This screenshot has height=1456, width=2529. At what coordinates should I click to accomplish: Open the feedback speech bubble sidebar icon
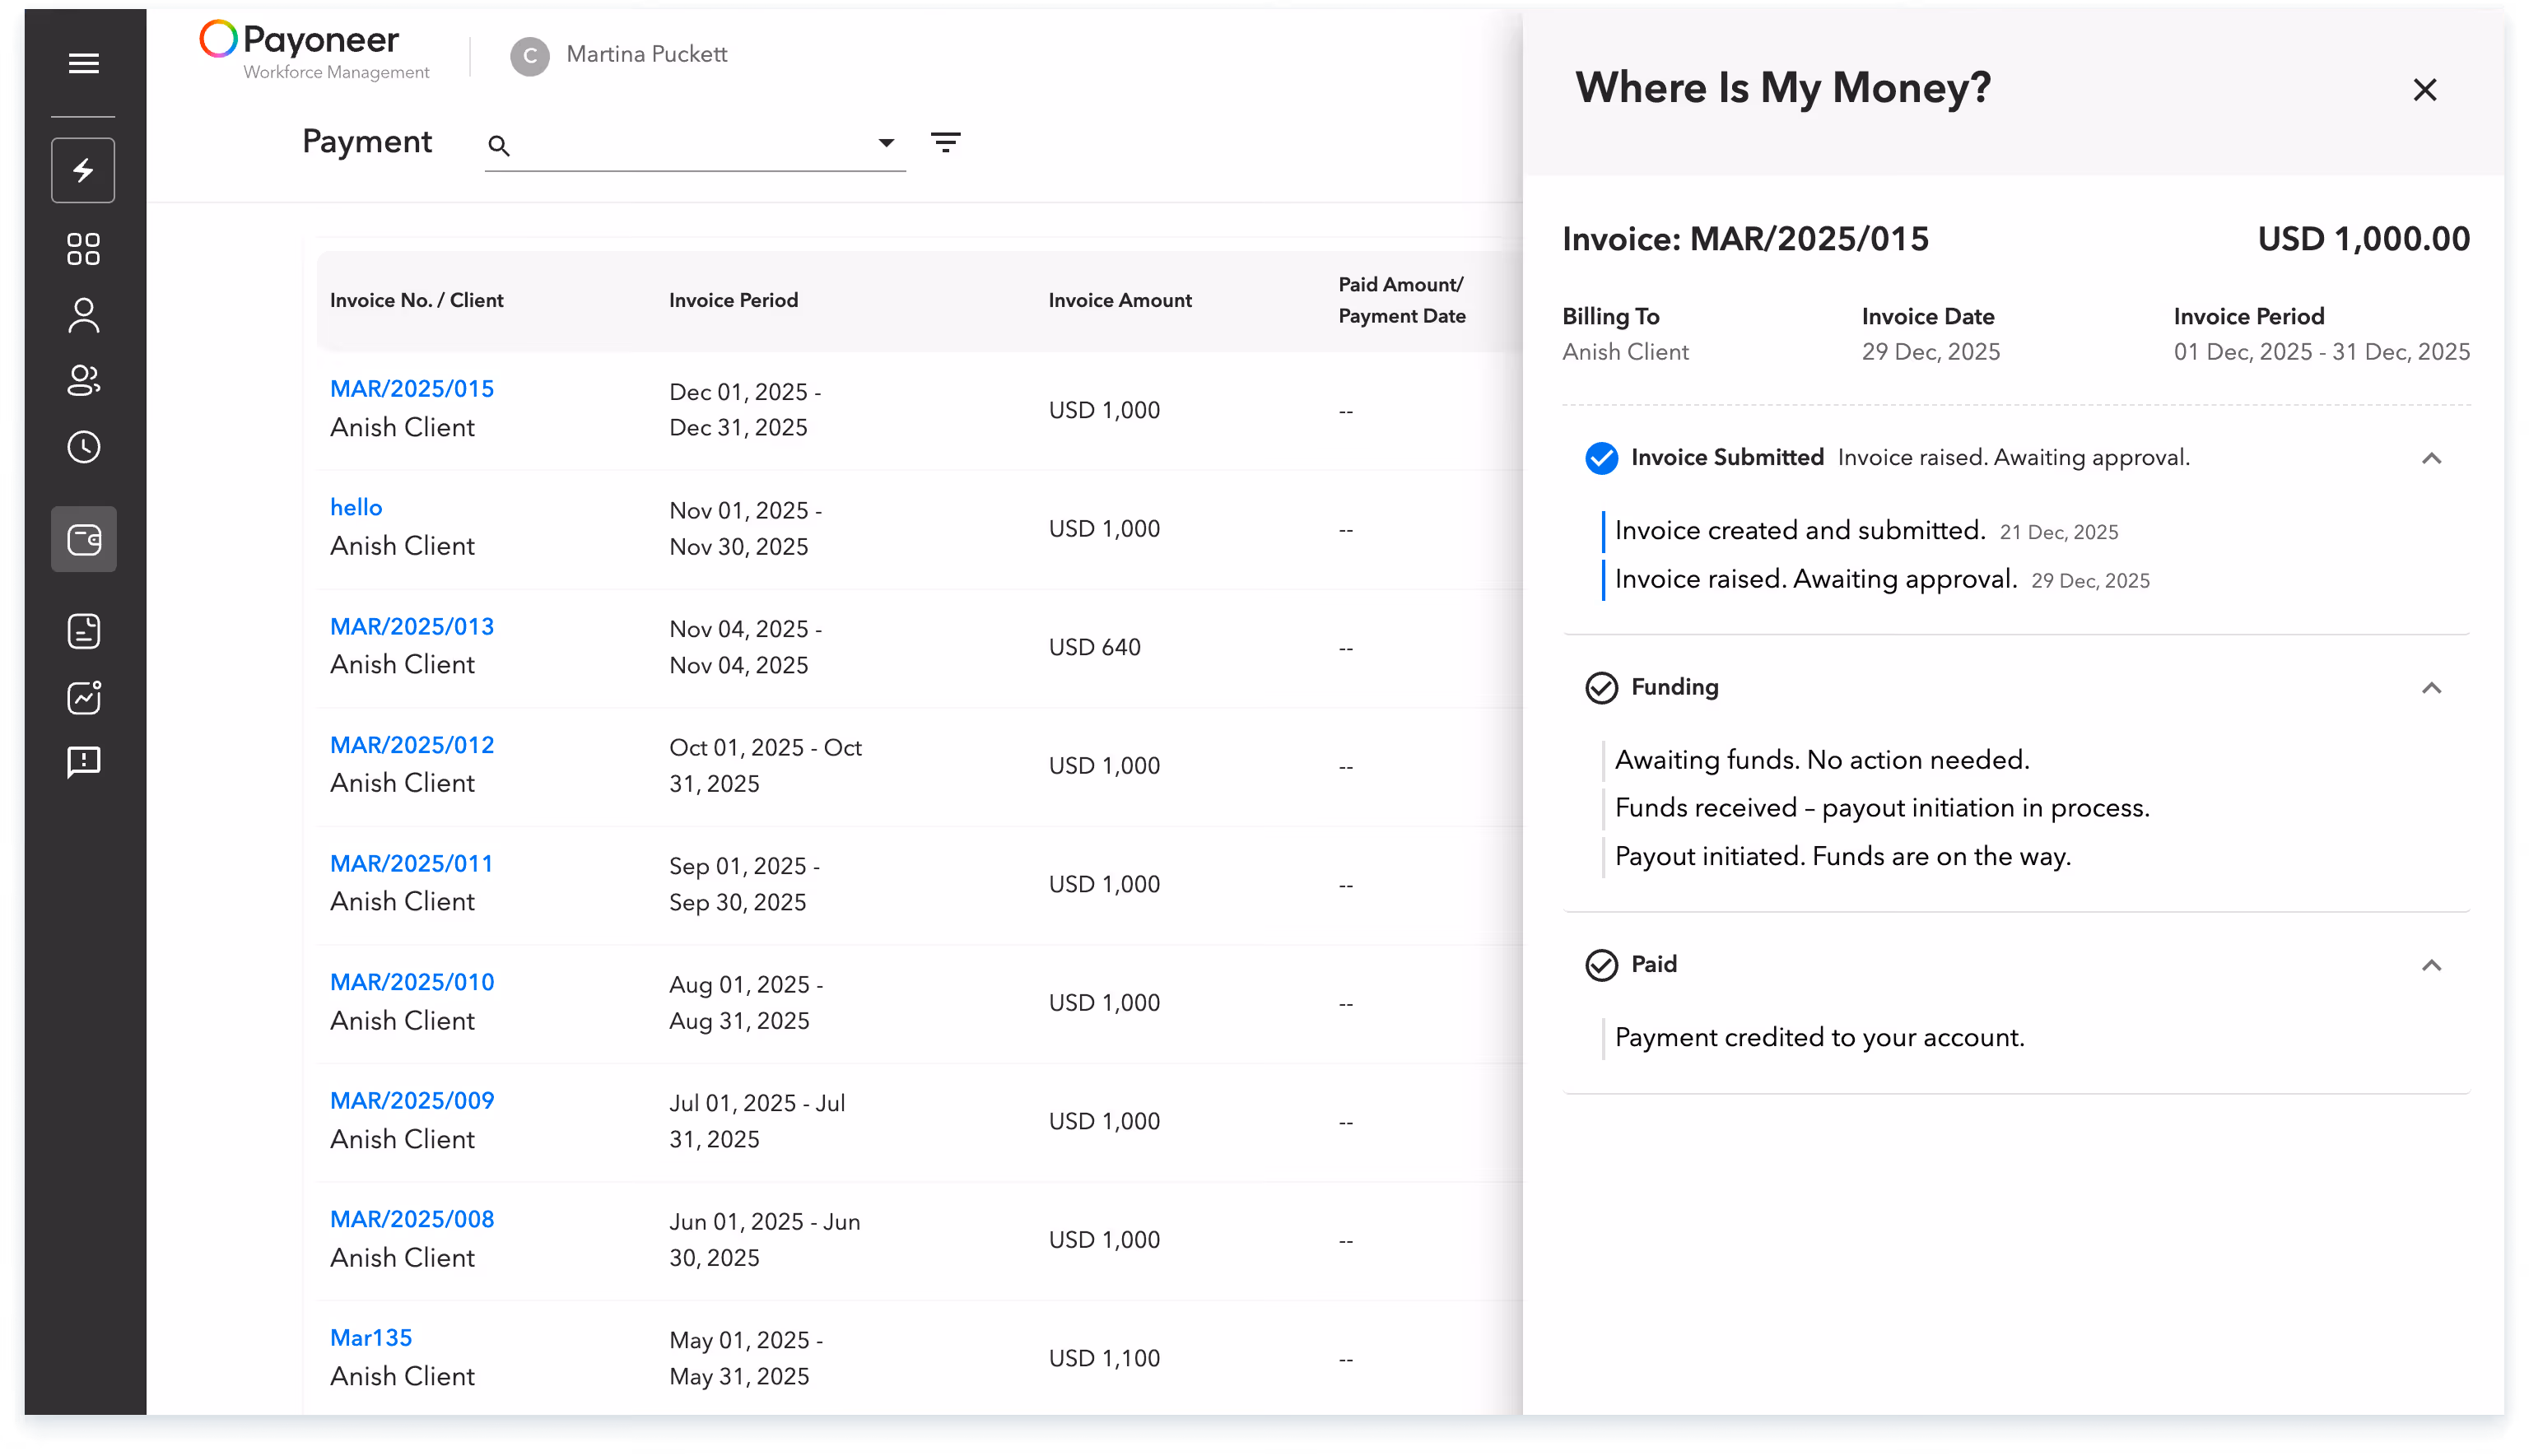tap(83, 763)
